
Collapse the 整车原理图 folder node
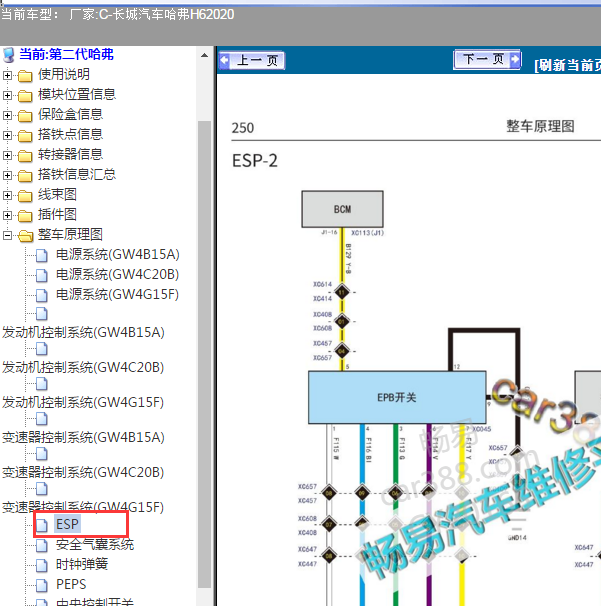[x=7, y=235]
